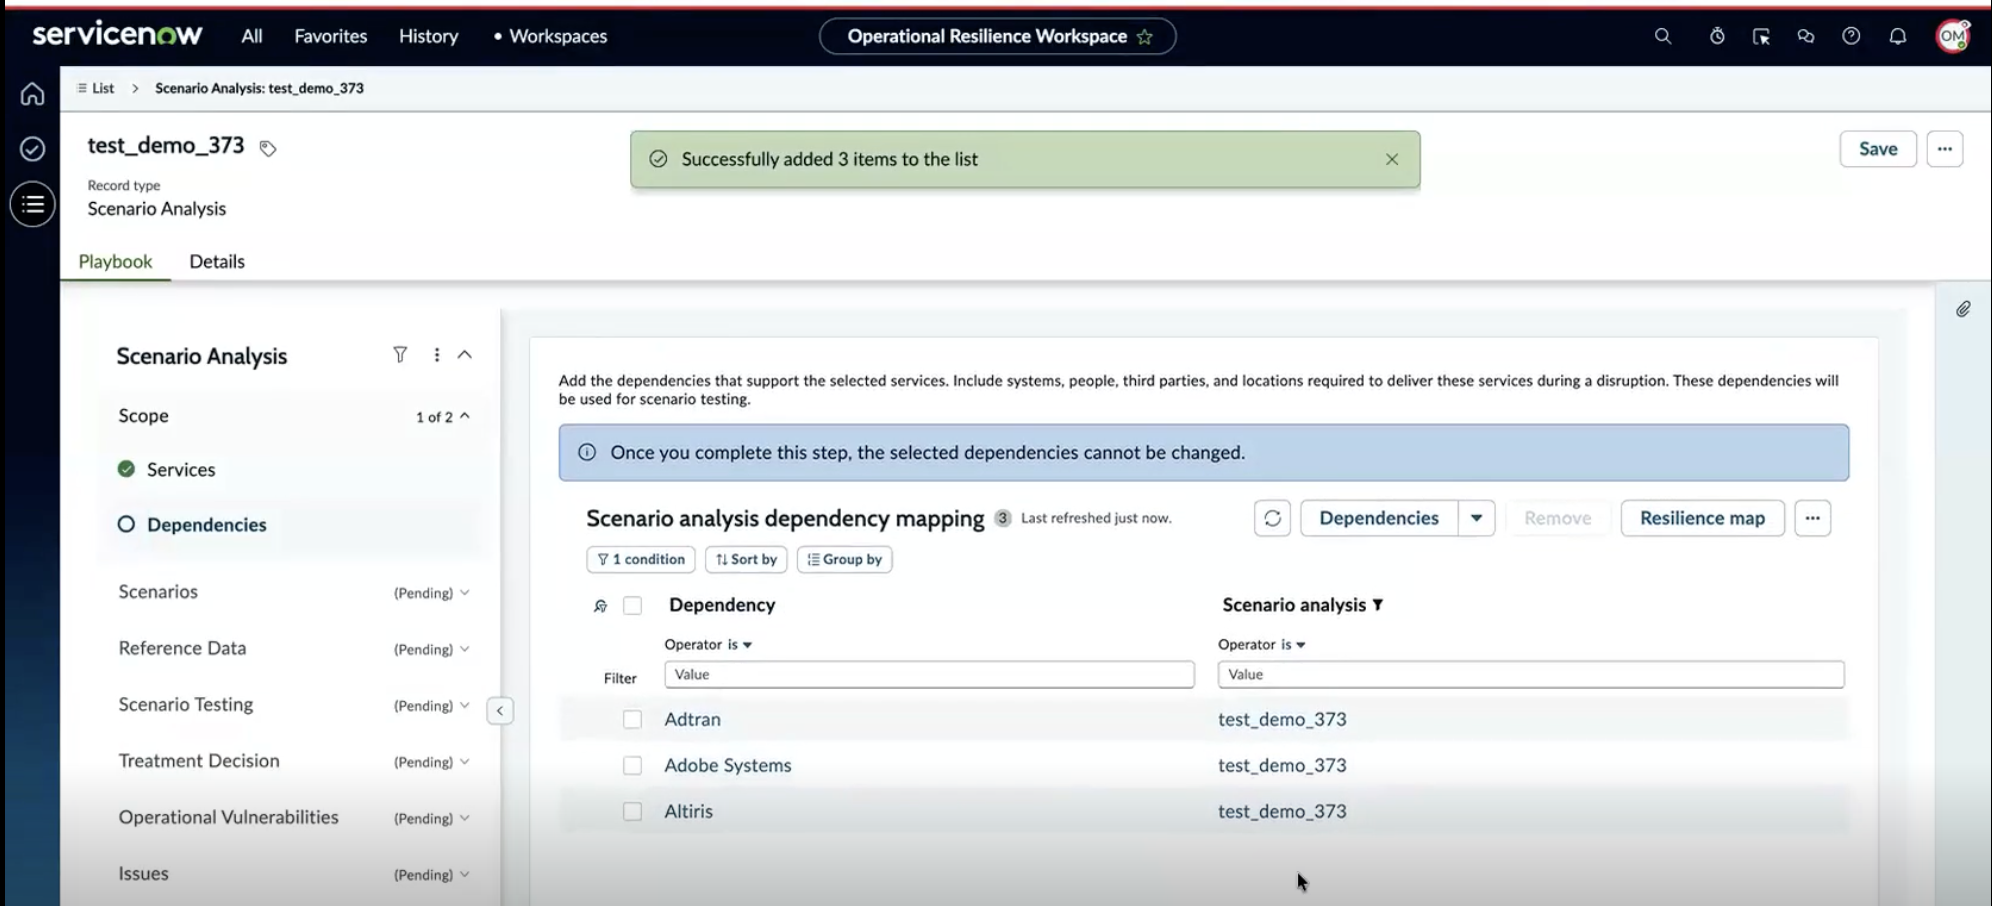
Task: Click the list personalize gear icon
Action: 600,606
